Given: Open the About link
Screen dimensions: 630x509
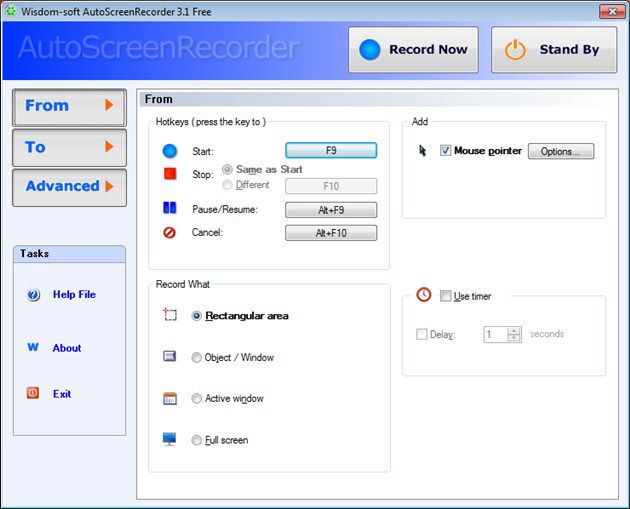Looking at the screenshot, I should pyautogui.click(x=67, y=348).
